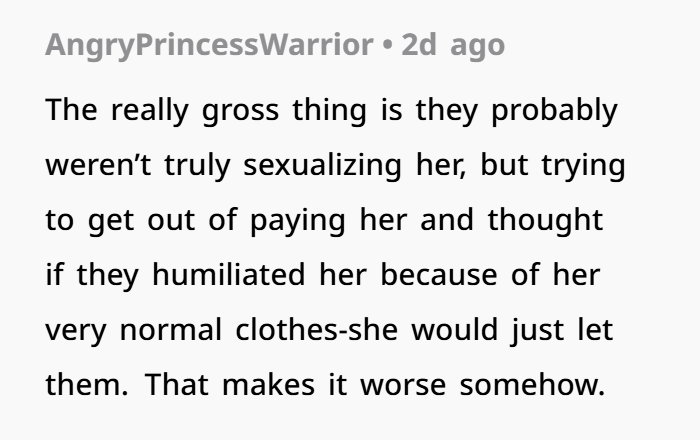Click the word "because" in the fourth line
The height and width of the screenshot is (440, 700).
tap(439, 274)
